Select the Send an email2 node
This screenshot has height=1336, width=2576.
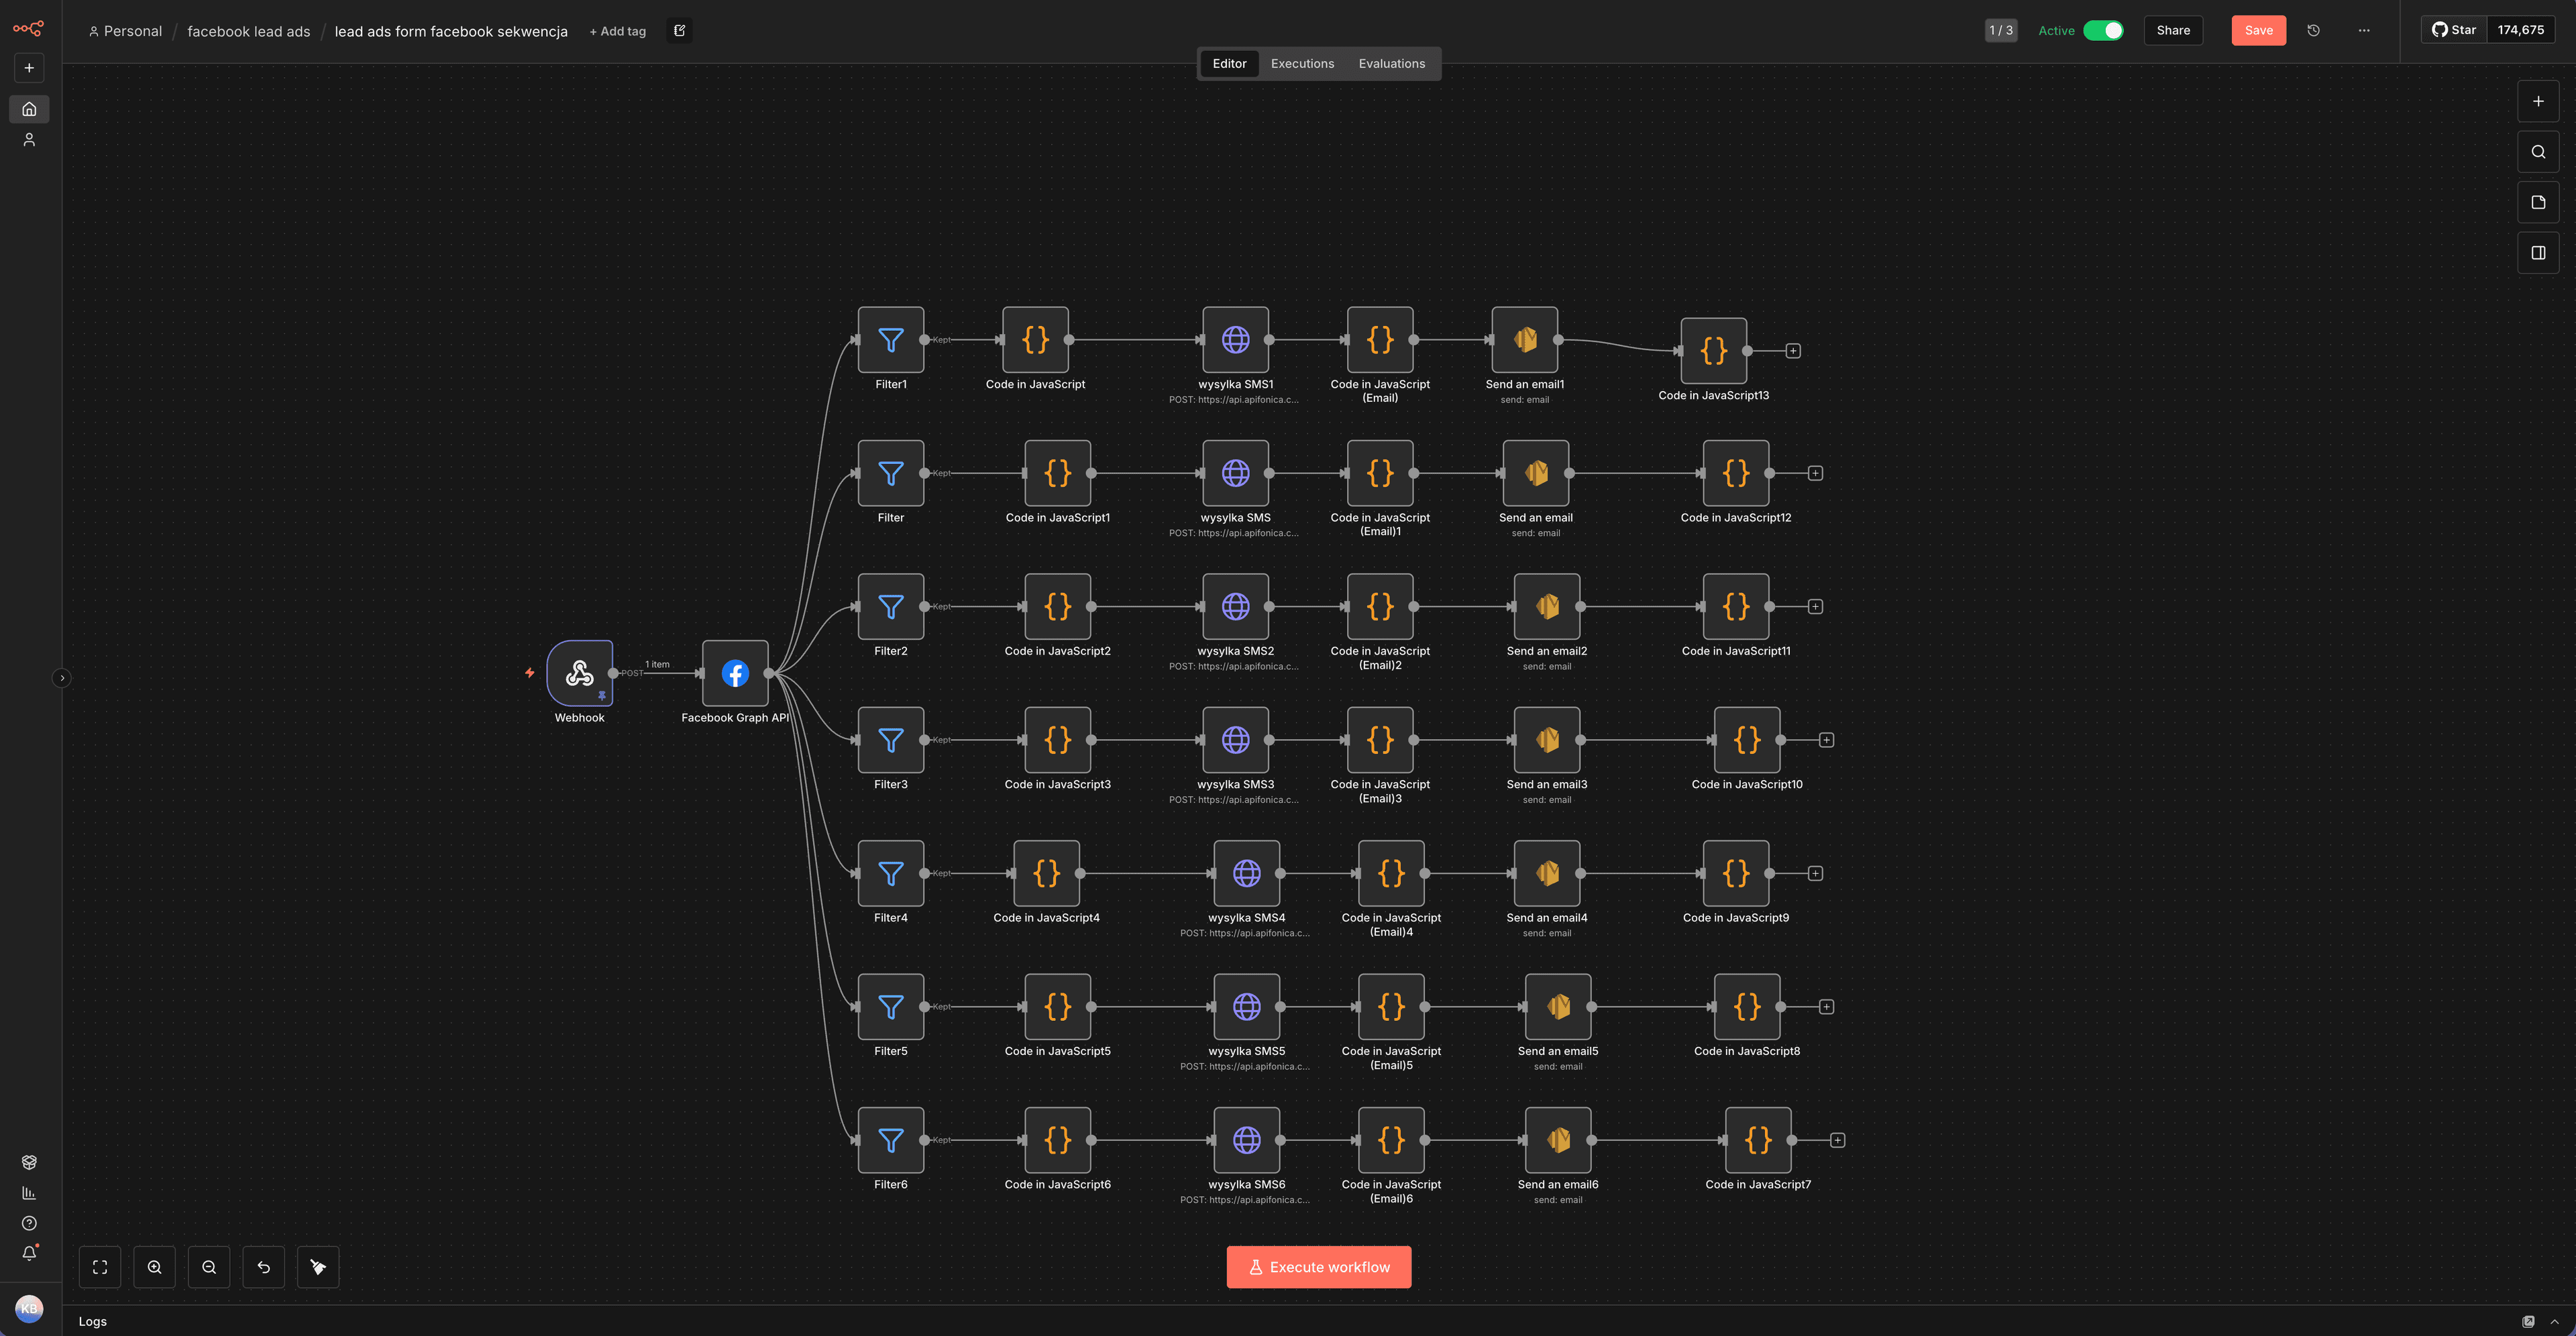(x=1546, y=607)
